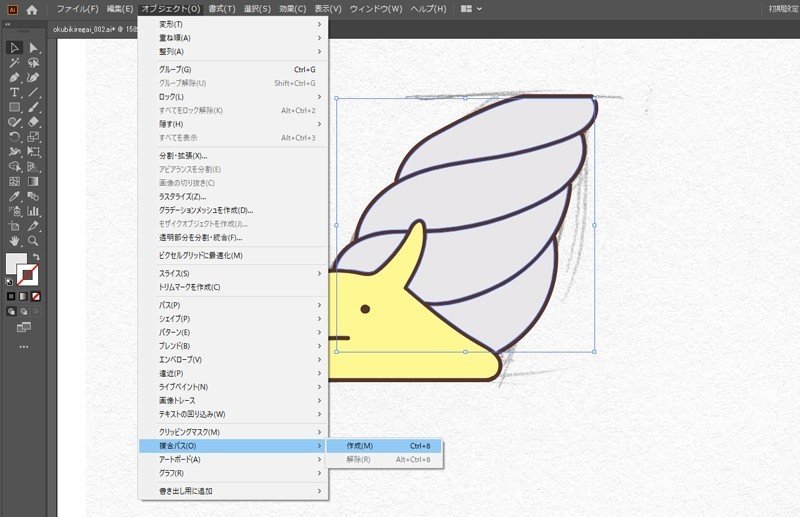The image size is (800, 517).
Task: Open the 書式(T) menu
Action: [x=222, y=9]
